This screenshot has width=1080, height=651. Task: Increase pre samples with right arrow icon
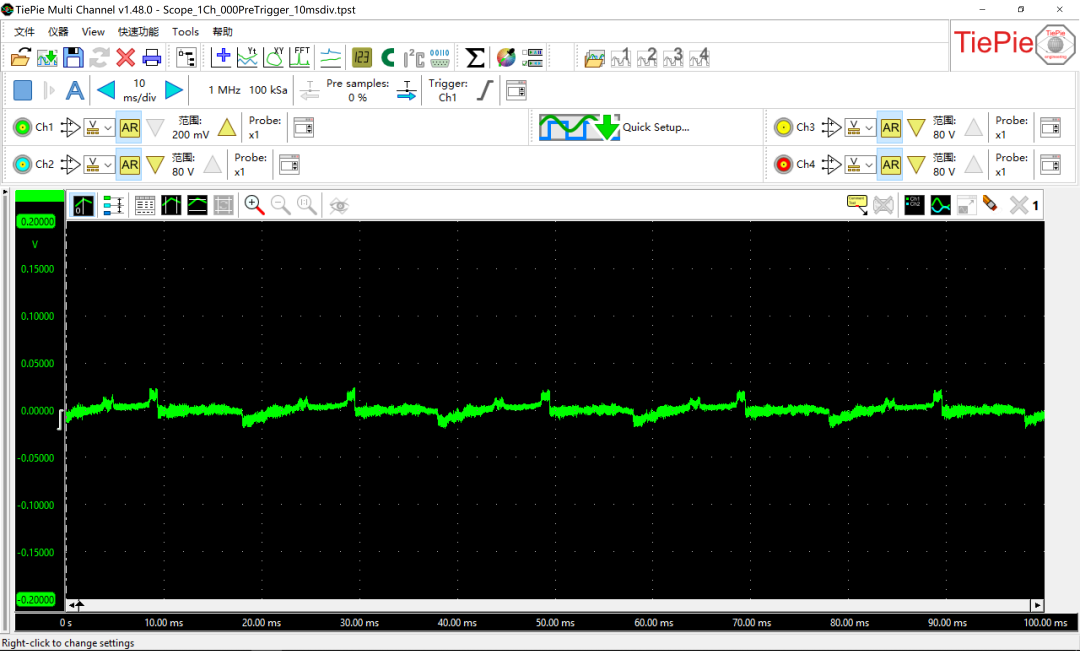tap(407, 90)
